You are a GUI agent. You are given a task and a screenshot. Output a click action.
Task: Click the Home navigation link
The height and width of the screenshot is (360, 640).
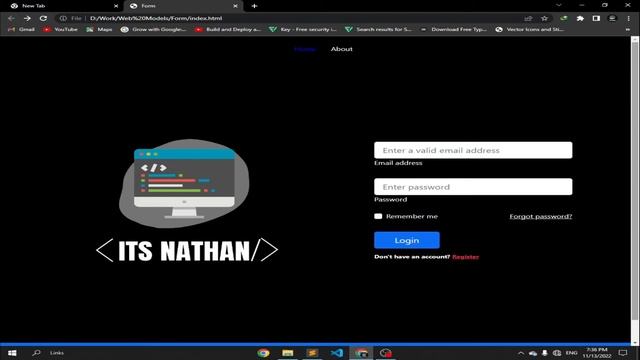[305, 49]
